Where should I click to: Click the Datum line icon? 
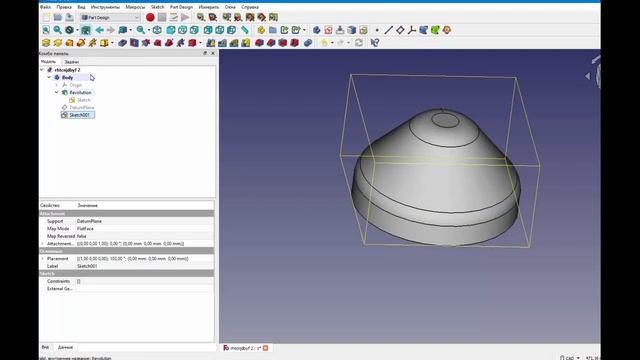click(x=388, y=30)
